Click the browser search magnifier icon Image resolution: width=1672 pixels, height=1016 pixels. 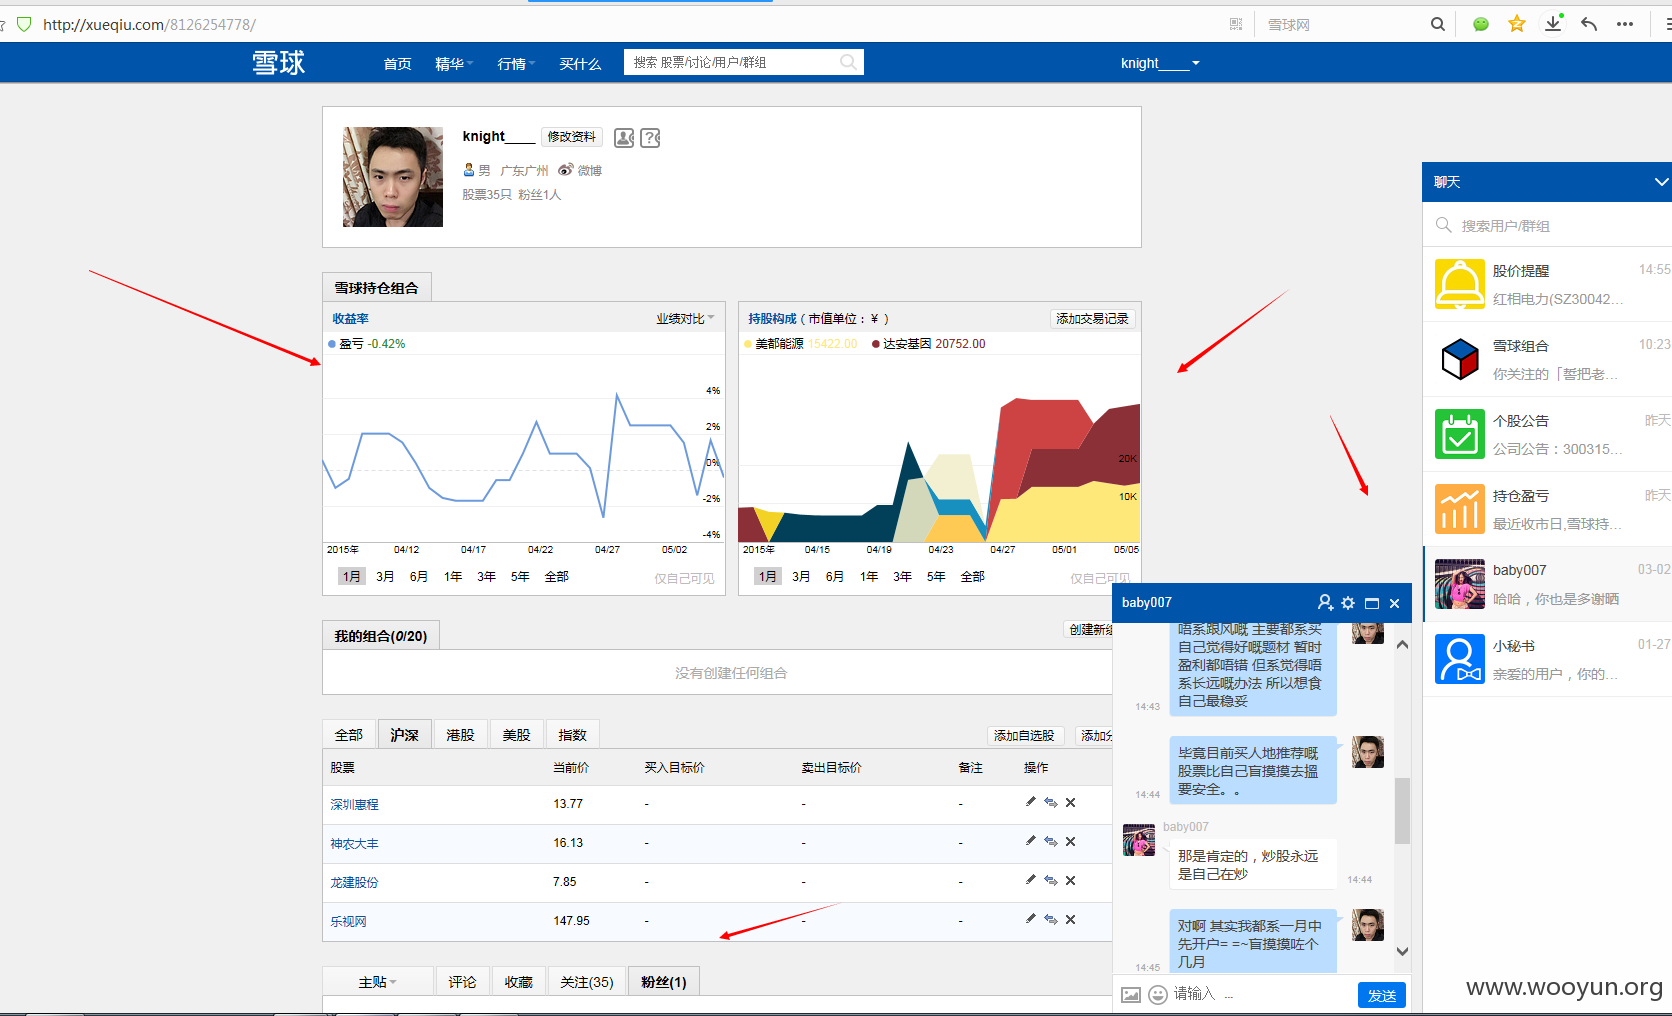click(1438, 24)
